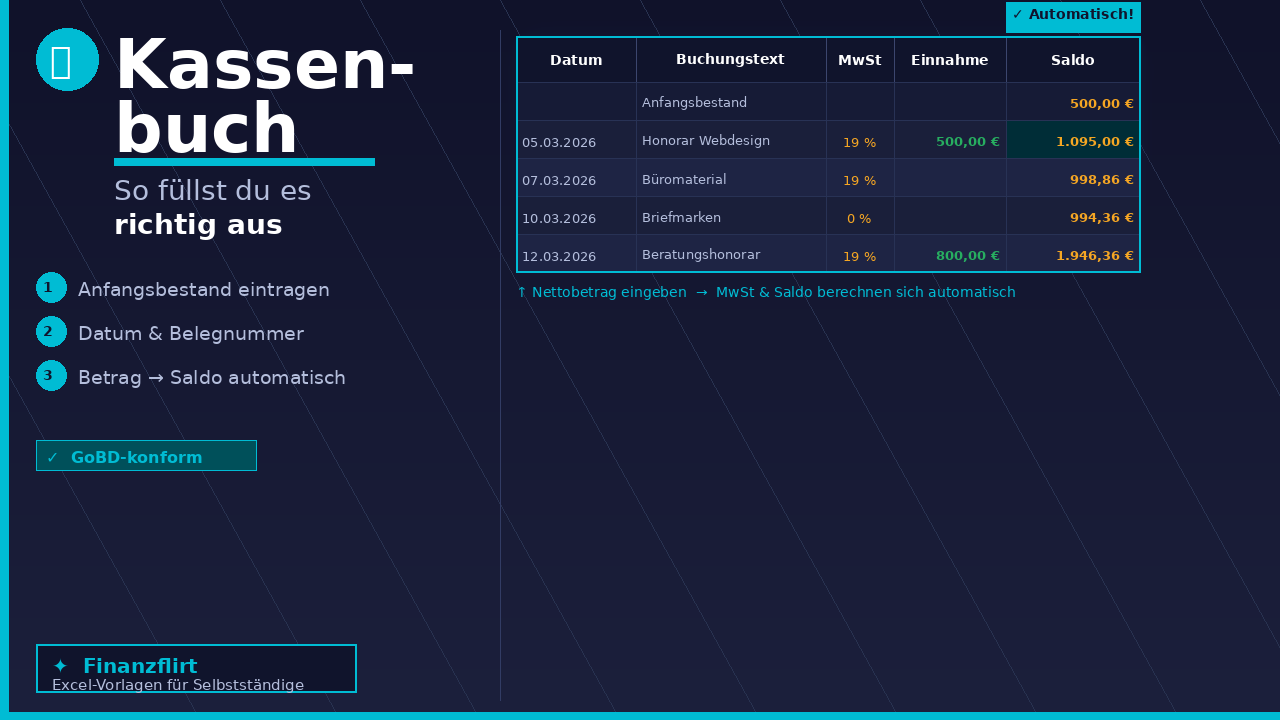Screen dimensions: 1280x720
Task: Select the Buchungstext column header
Action: coord(730,60)
